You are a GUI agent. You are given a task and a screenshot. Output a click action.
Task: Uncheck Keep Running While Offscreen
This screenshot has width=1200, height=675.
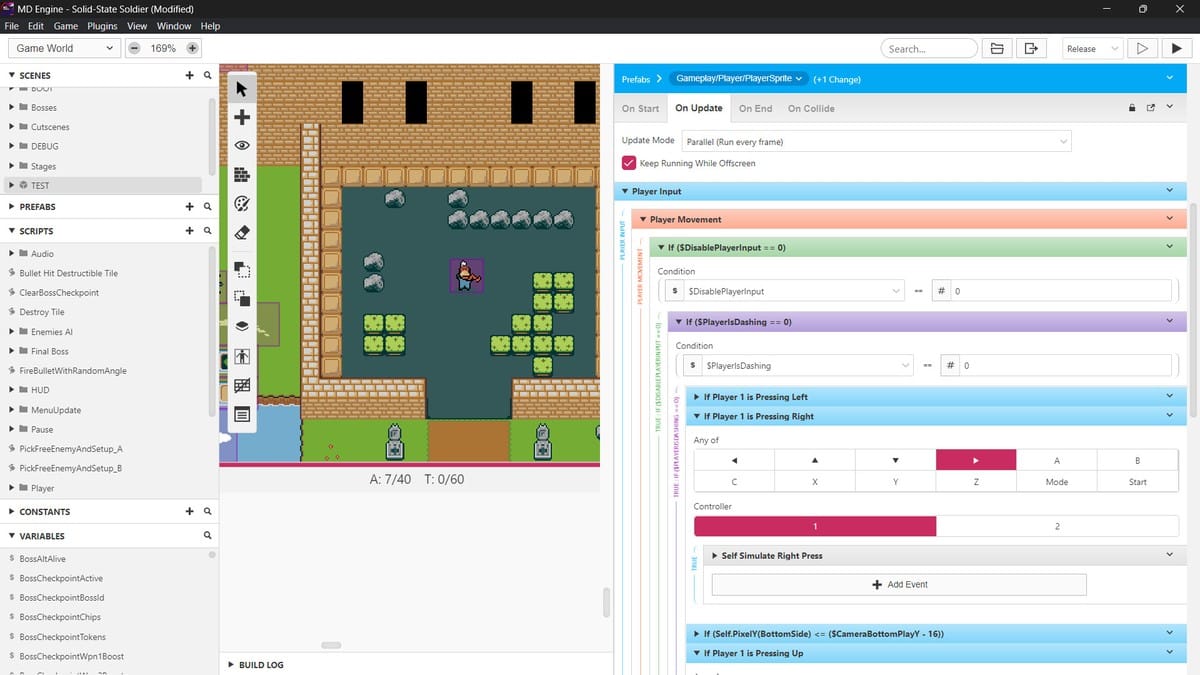click(629, 163)
